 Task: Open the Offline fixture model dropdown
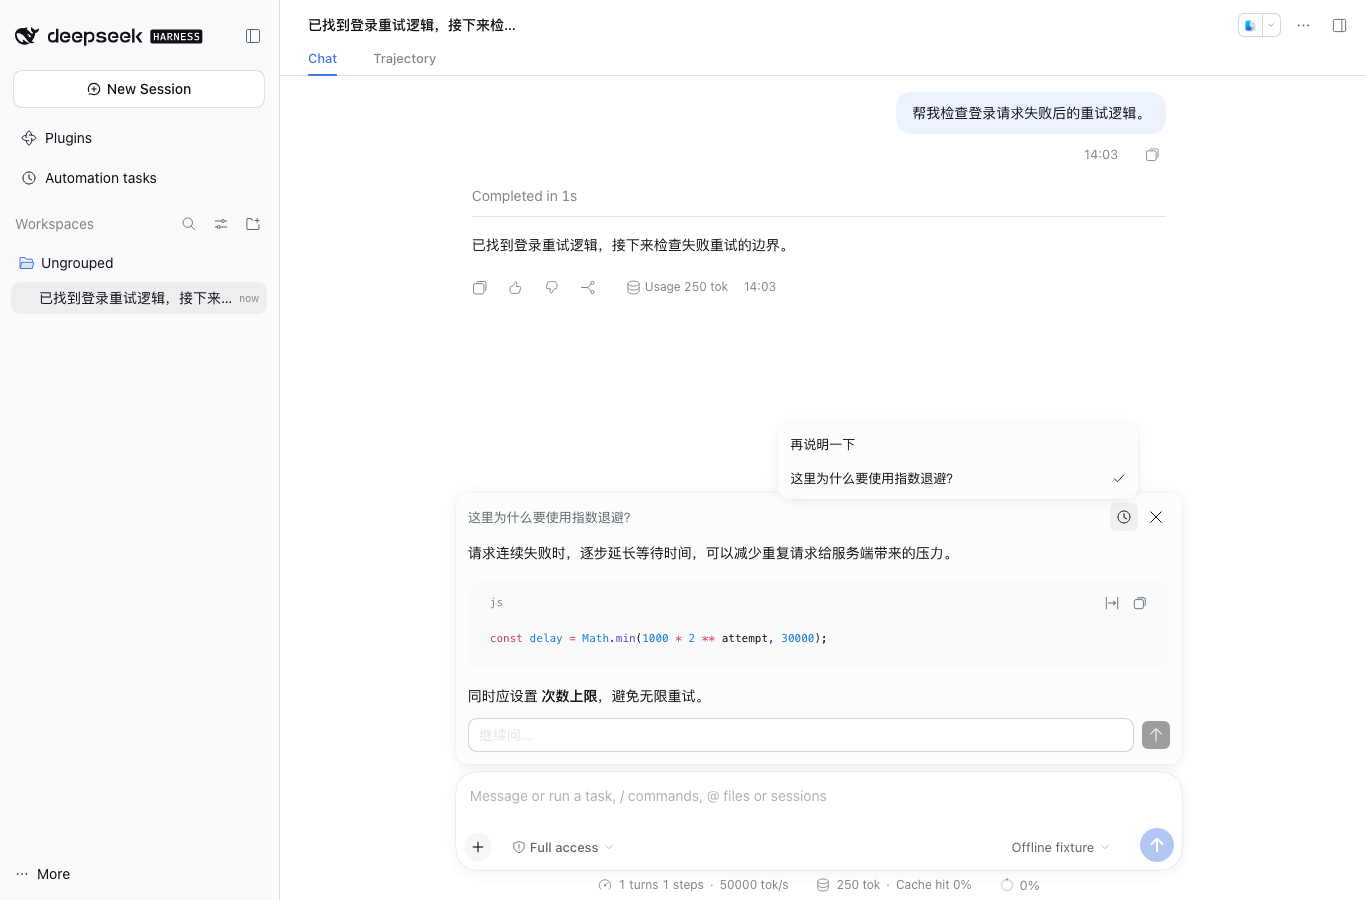coord(1060,847)
